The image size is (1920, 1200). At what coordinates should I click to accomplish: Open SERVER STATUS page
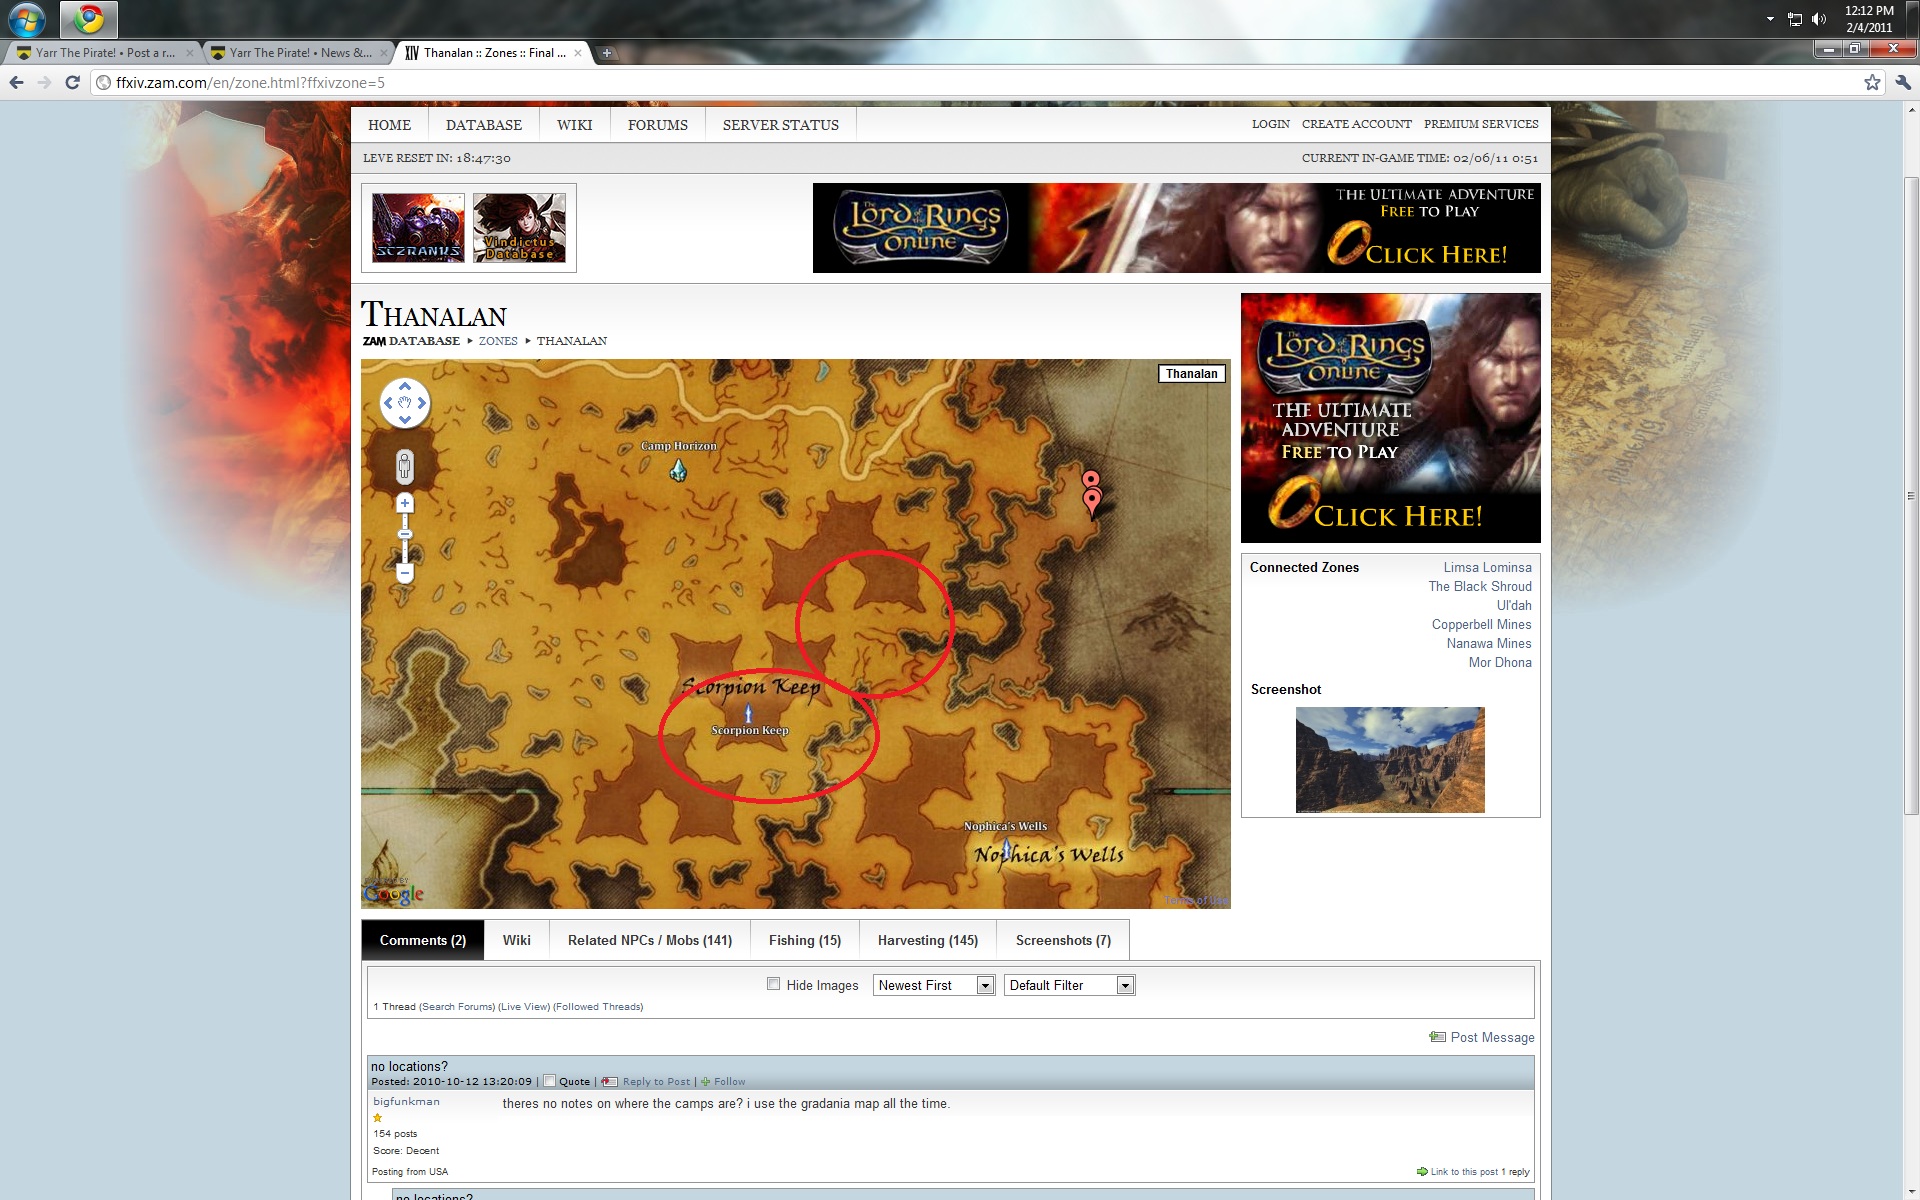point(781,125)
